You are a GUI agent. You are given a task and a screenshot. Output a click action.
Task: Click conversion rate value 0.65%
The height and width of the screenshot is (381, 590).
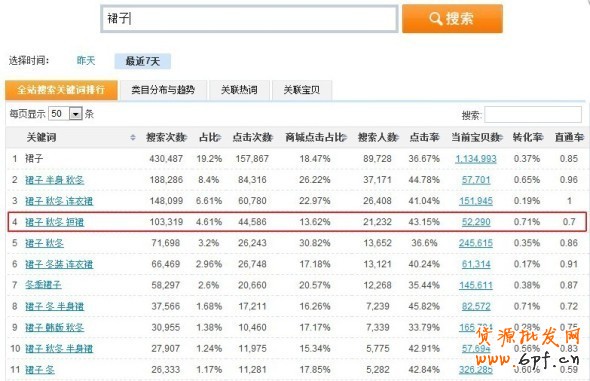[x=527, y=180]
